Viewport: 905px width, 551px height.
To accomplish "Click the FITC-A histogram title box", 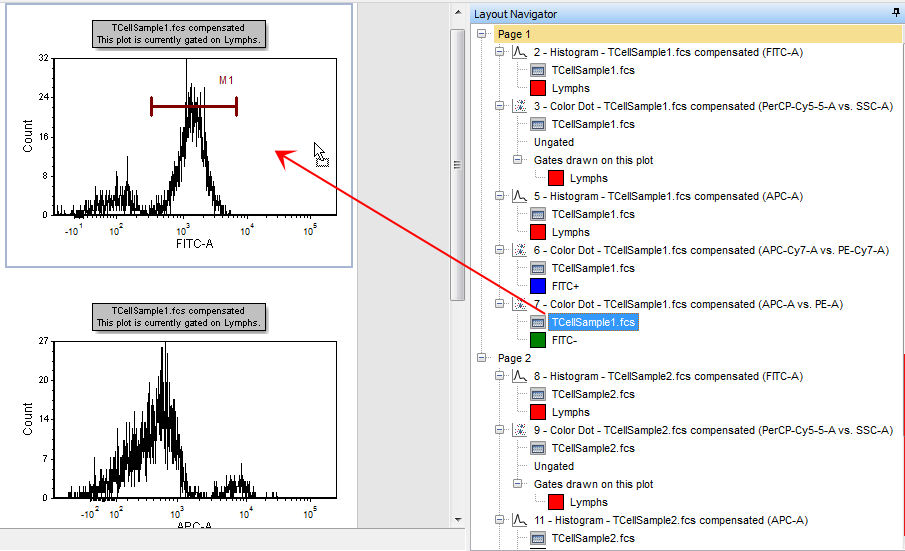I will coord(180,34).
